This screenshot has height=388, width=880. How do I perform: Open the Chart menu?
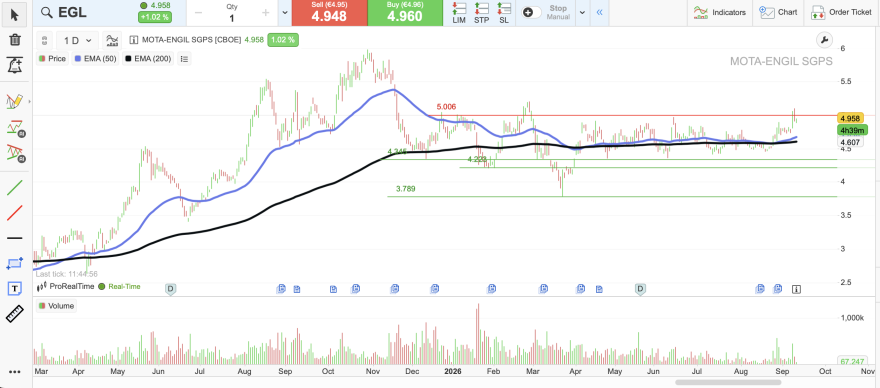[779, 12]
